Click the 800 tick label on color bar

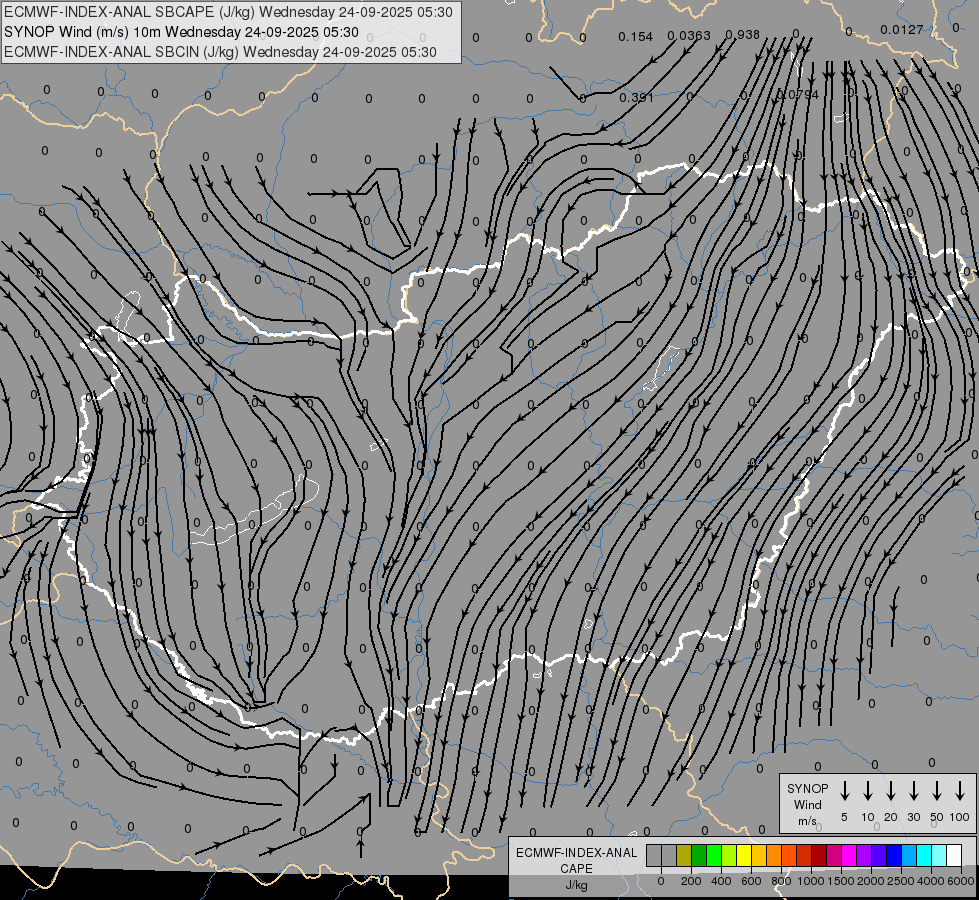point(781,881)
